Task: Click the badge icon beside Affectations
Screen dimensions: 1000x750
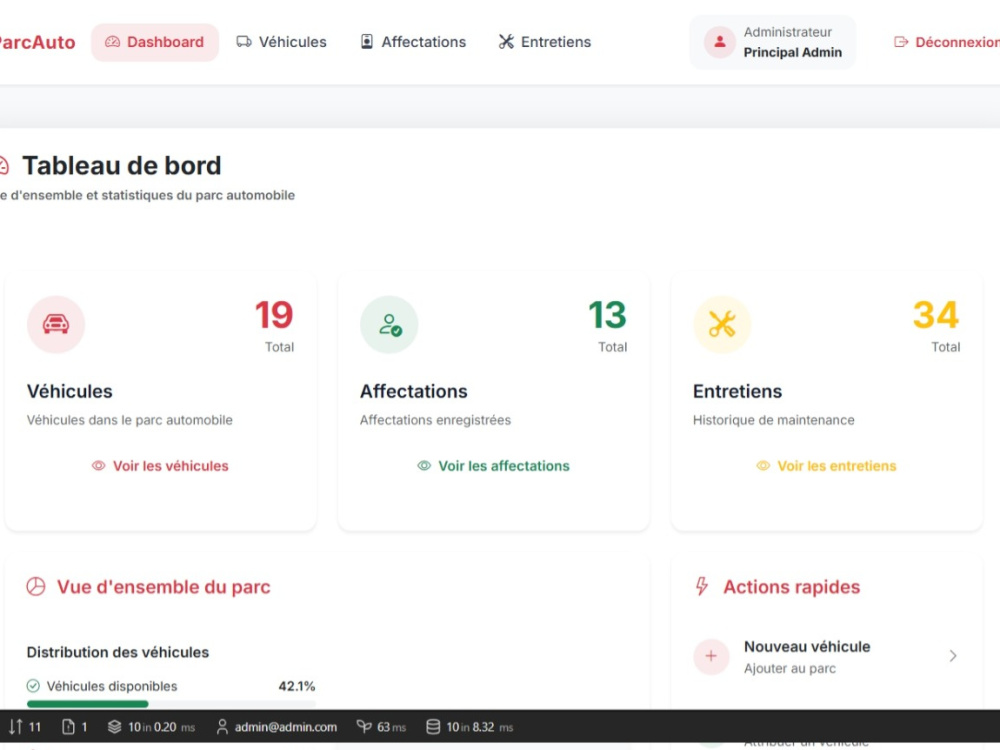Action: 367,42
